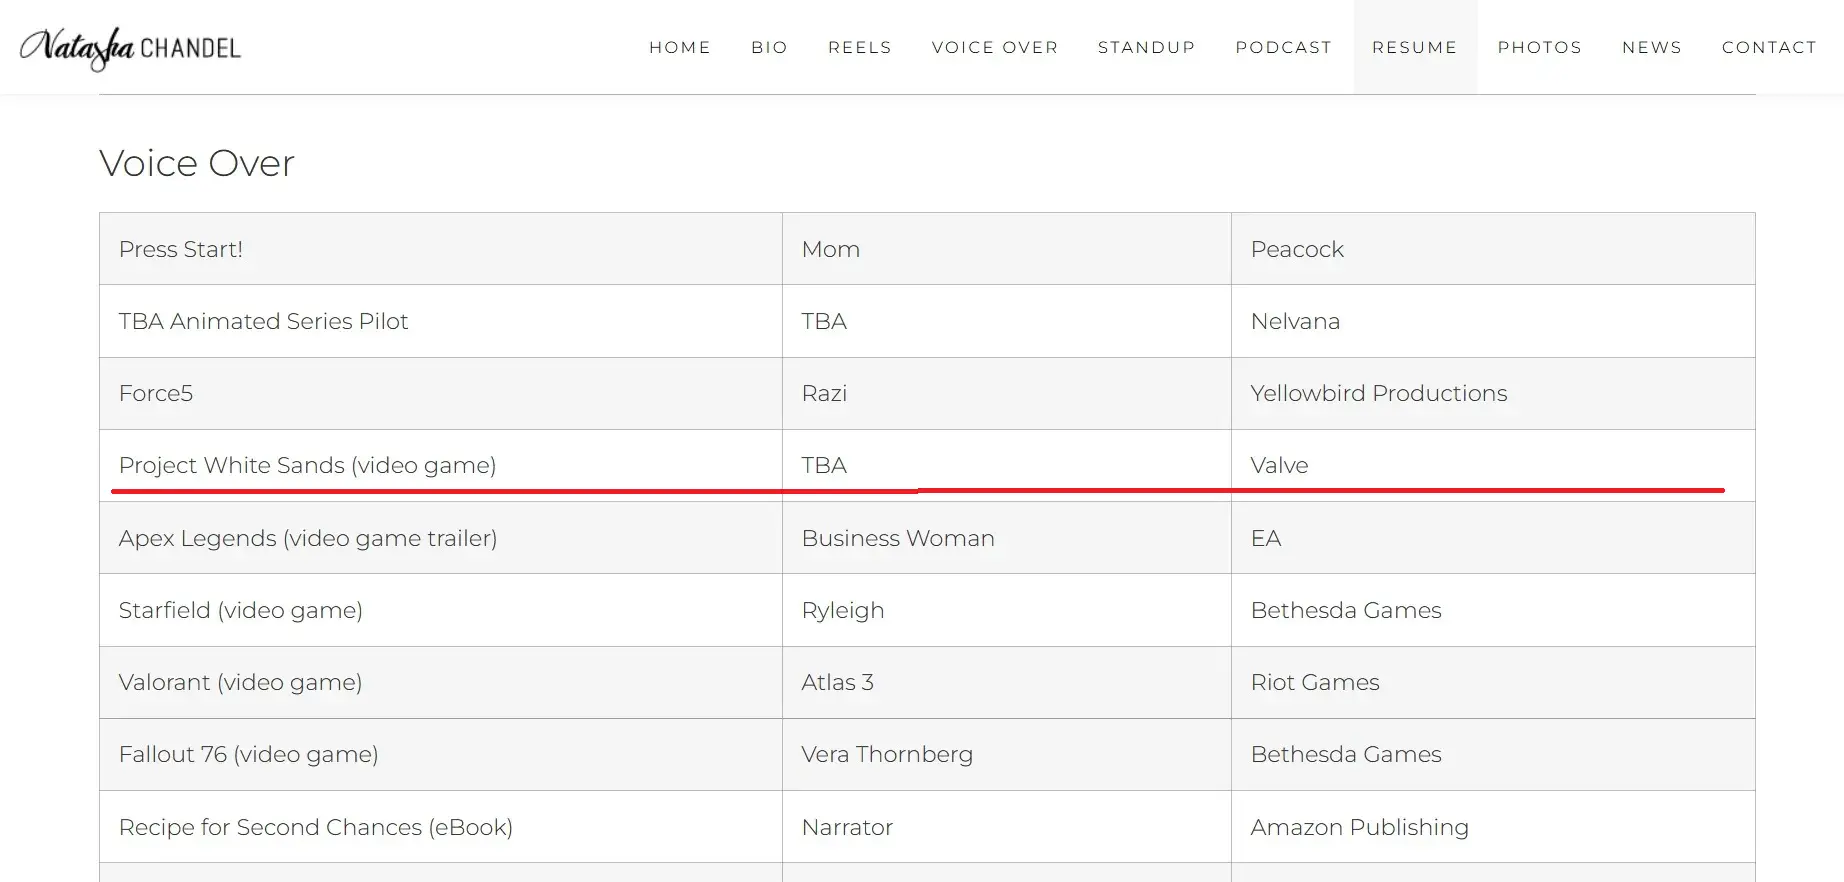The image size is (1844, 882).
Task: Open the Reels page
Action: 859,47
